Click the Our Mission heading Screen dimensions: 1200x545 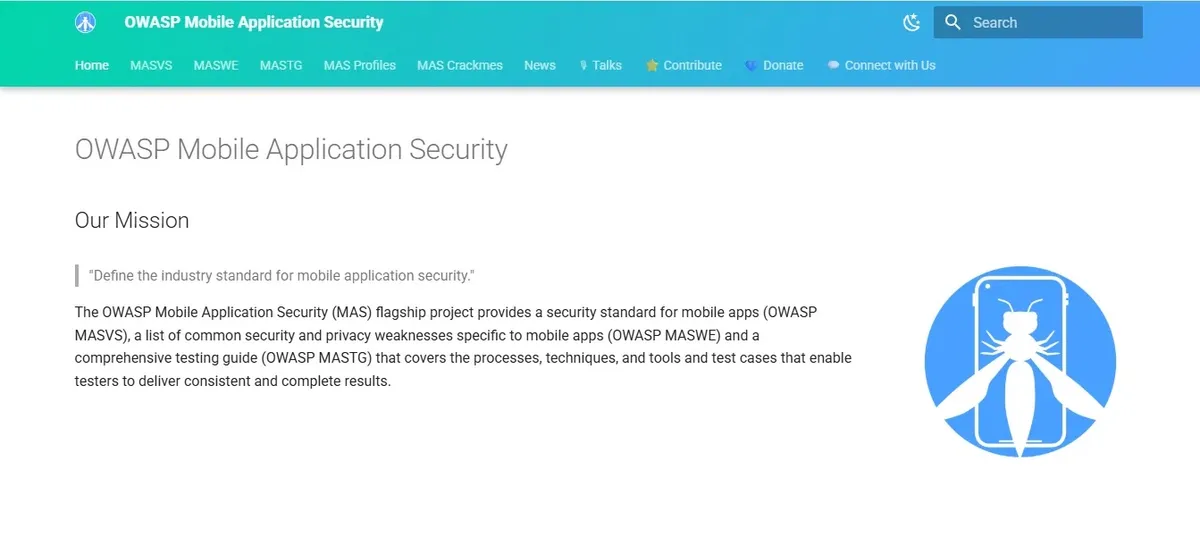[x=132, y=220]
